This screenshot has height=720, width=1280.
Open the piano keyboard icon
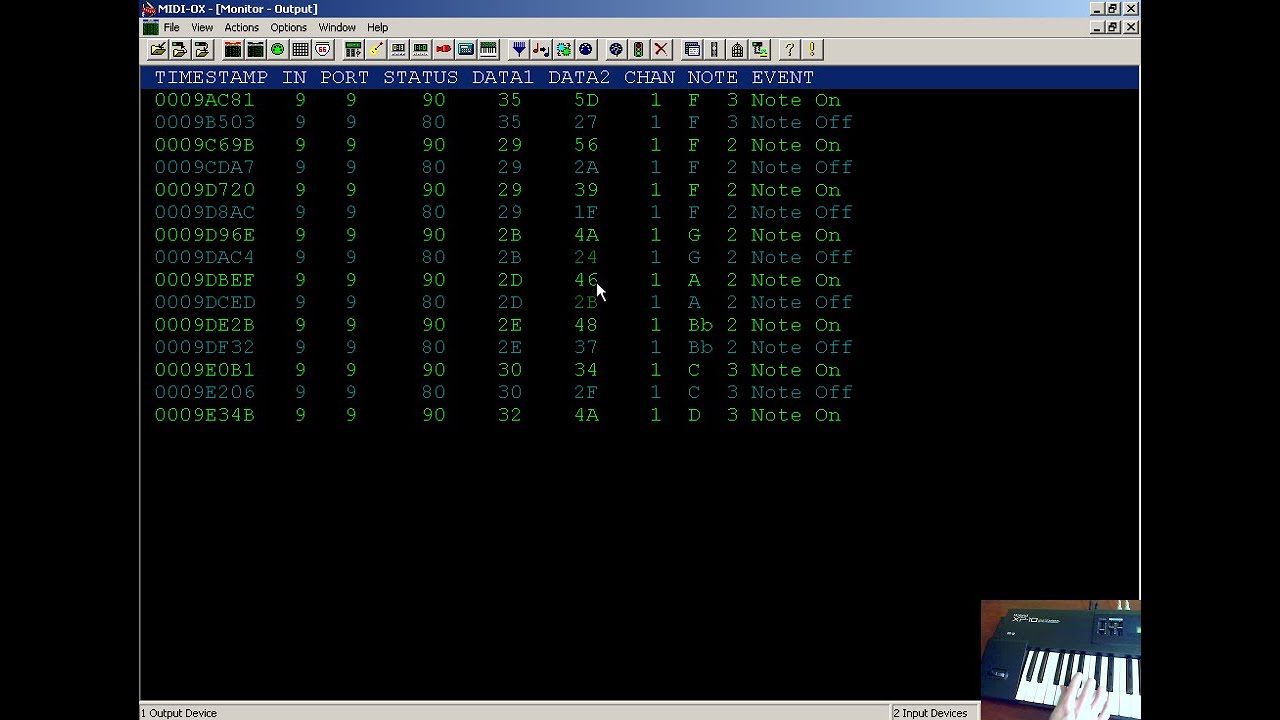click(x=488, y=49)
